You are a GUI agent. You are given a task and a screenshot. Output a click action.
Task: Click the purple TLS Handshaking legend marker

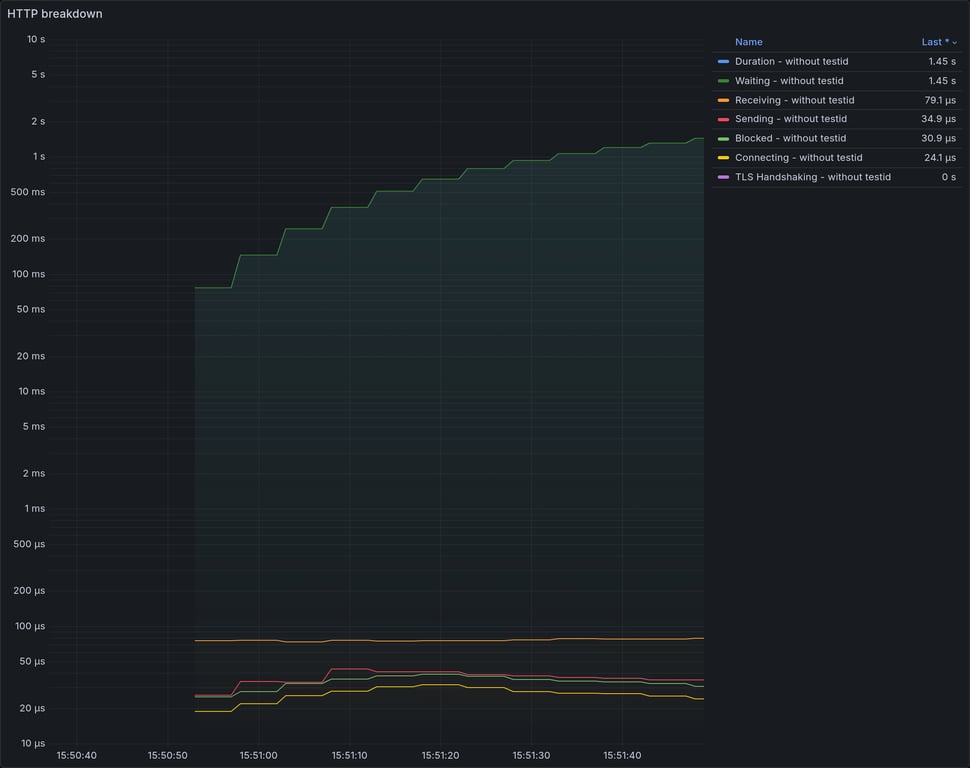723,176
